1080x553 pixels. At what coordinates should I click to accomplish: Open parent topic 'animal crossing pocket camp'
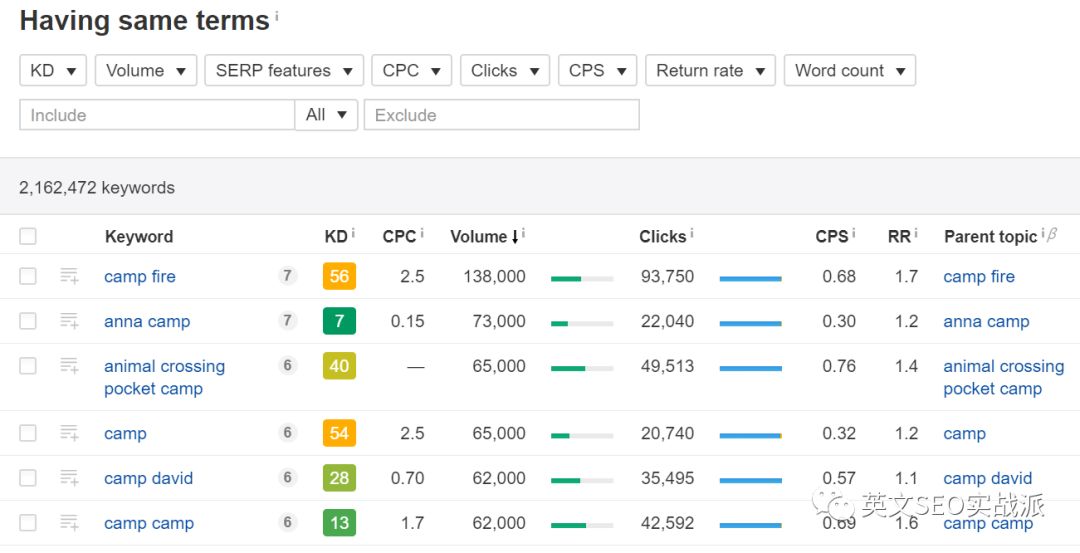[1003, 377]
